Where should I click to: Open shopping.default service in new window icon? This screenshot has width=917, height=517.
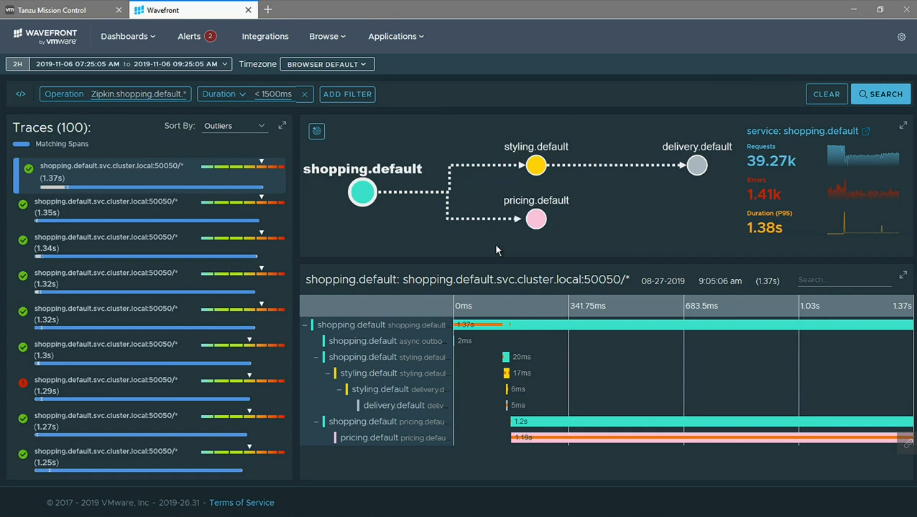(866, 131)
